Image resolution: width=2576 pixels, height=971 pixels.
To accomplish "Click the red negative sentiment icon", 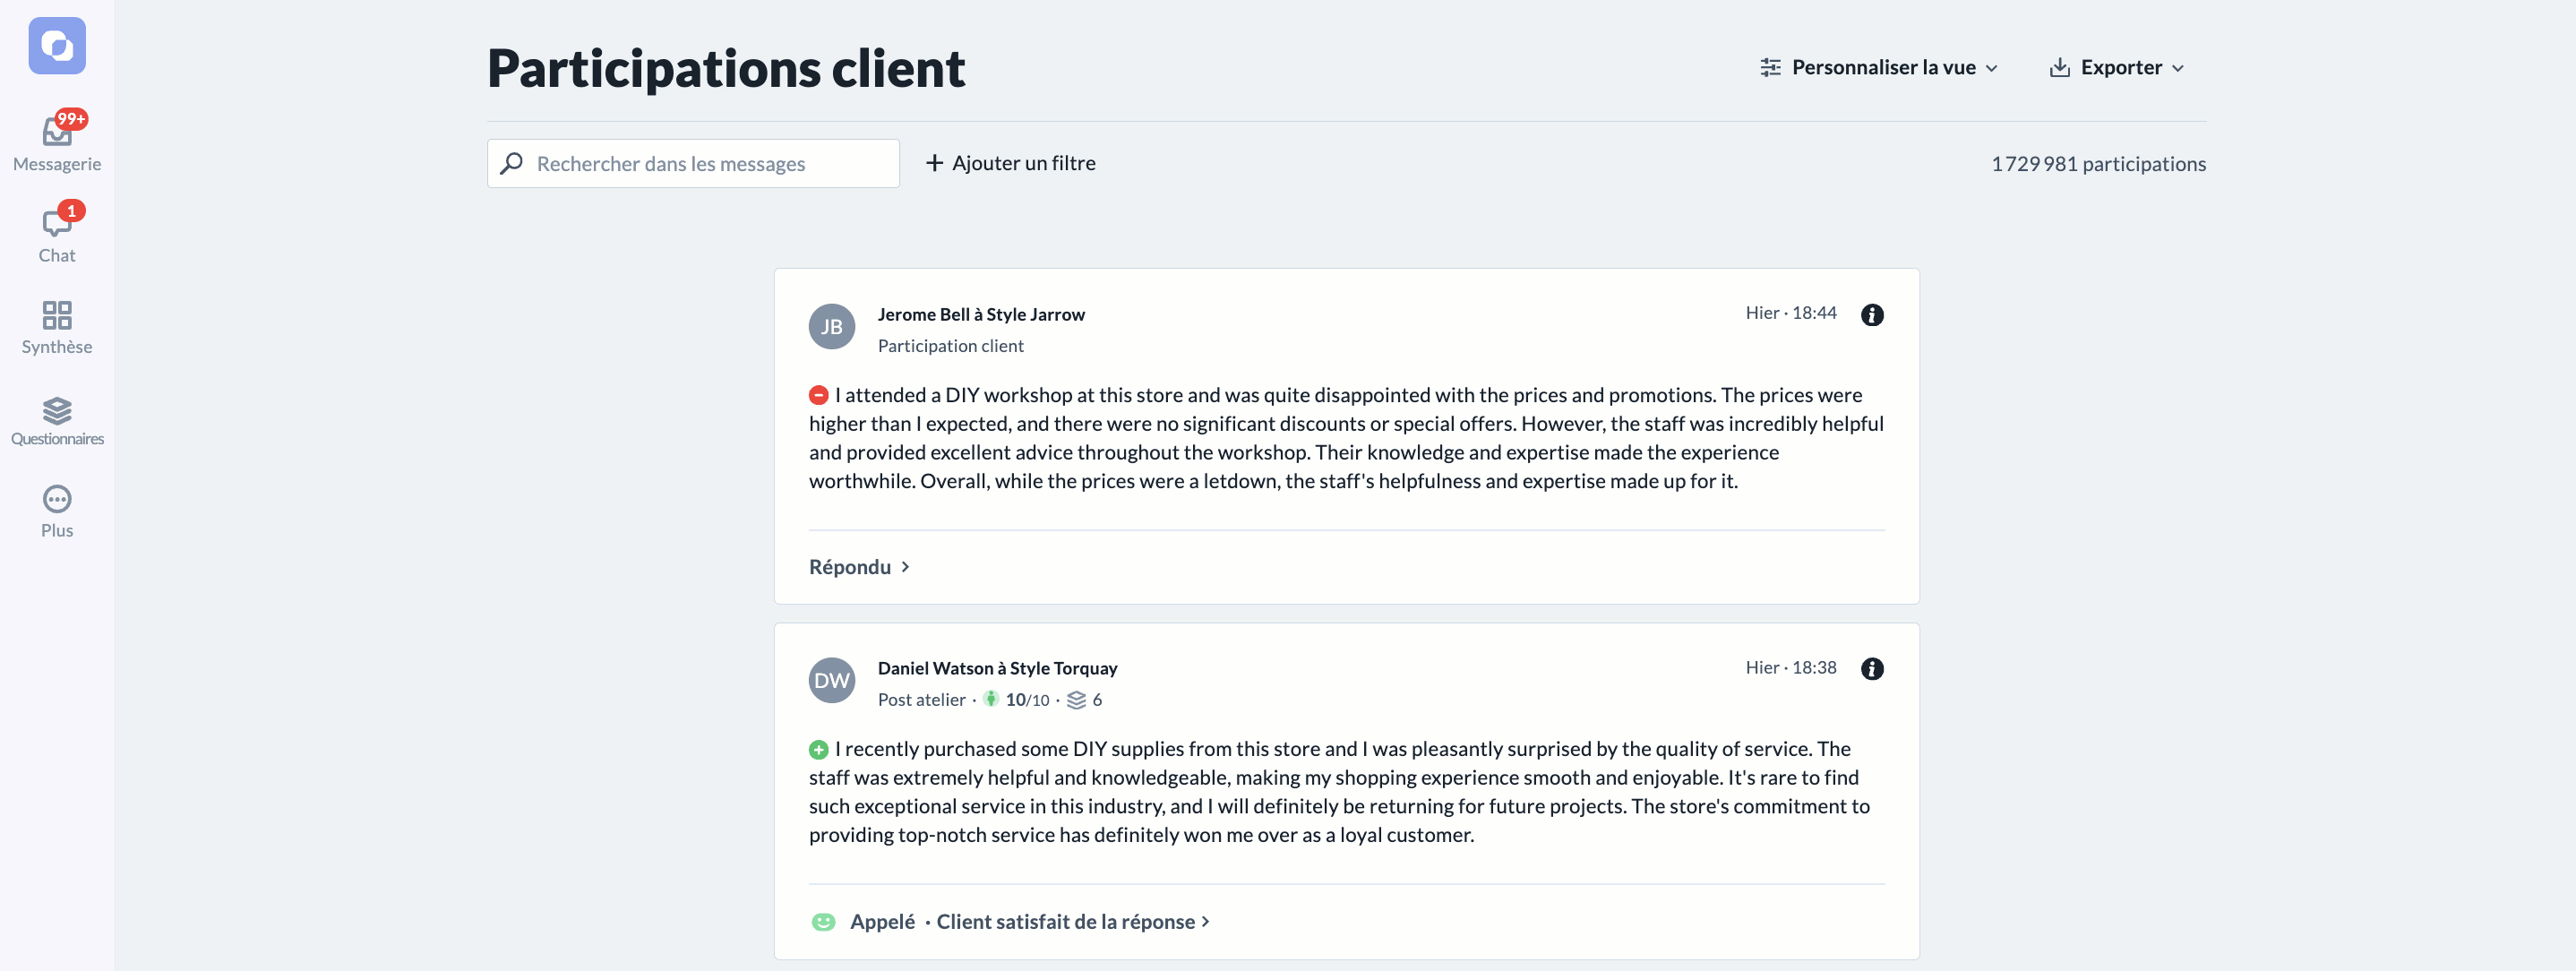I will pyautogui.click(x=819, y=395).
